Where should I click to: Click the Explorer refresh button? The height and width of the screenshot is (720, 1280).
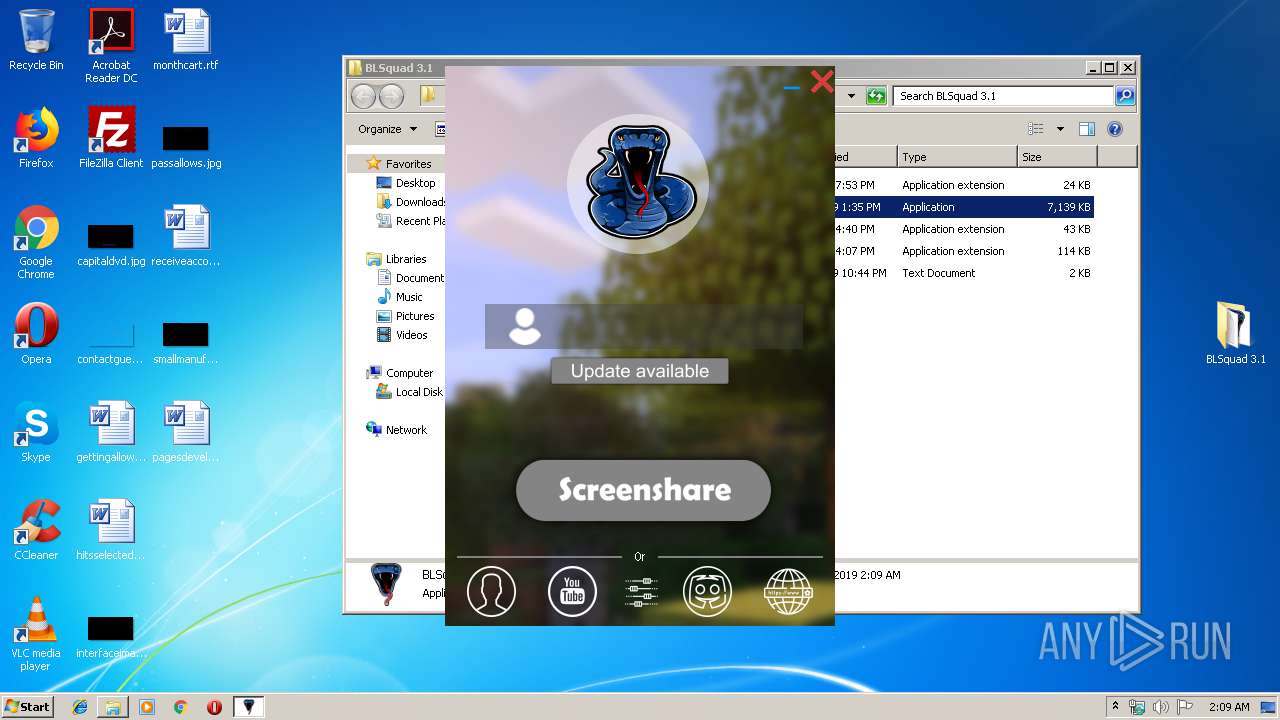pyautogui.click(x=876, y=96)
